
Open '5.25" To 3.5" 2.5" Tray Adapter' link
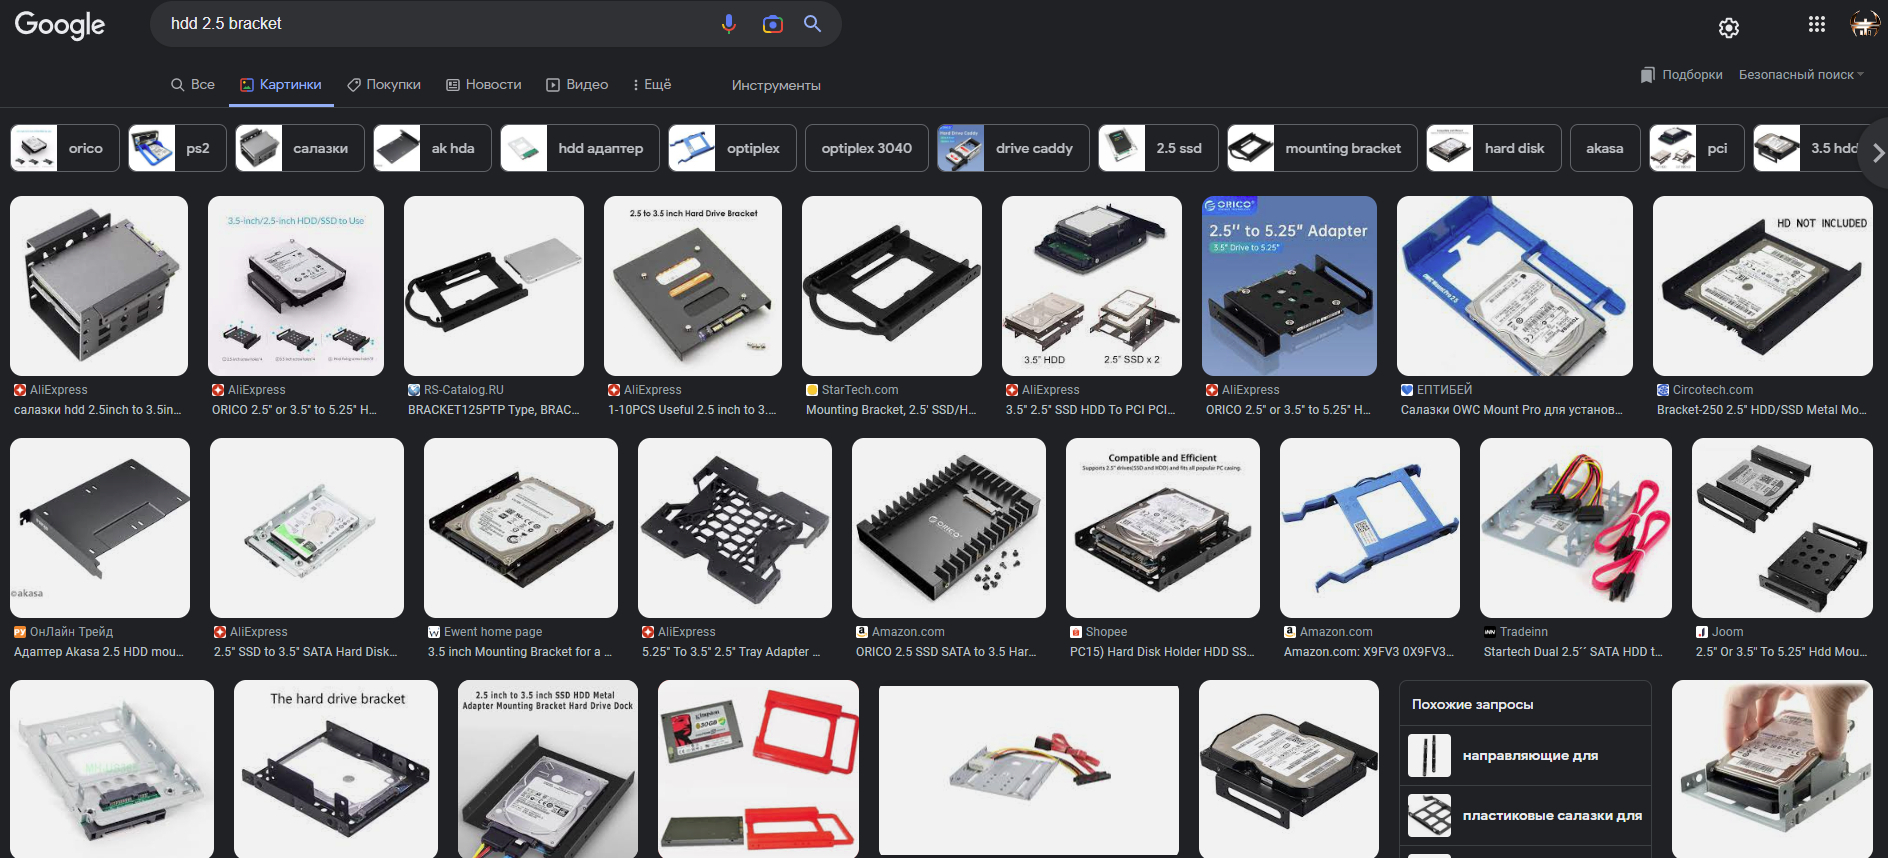[x=731, y=652]
